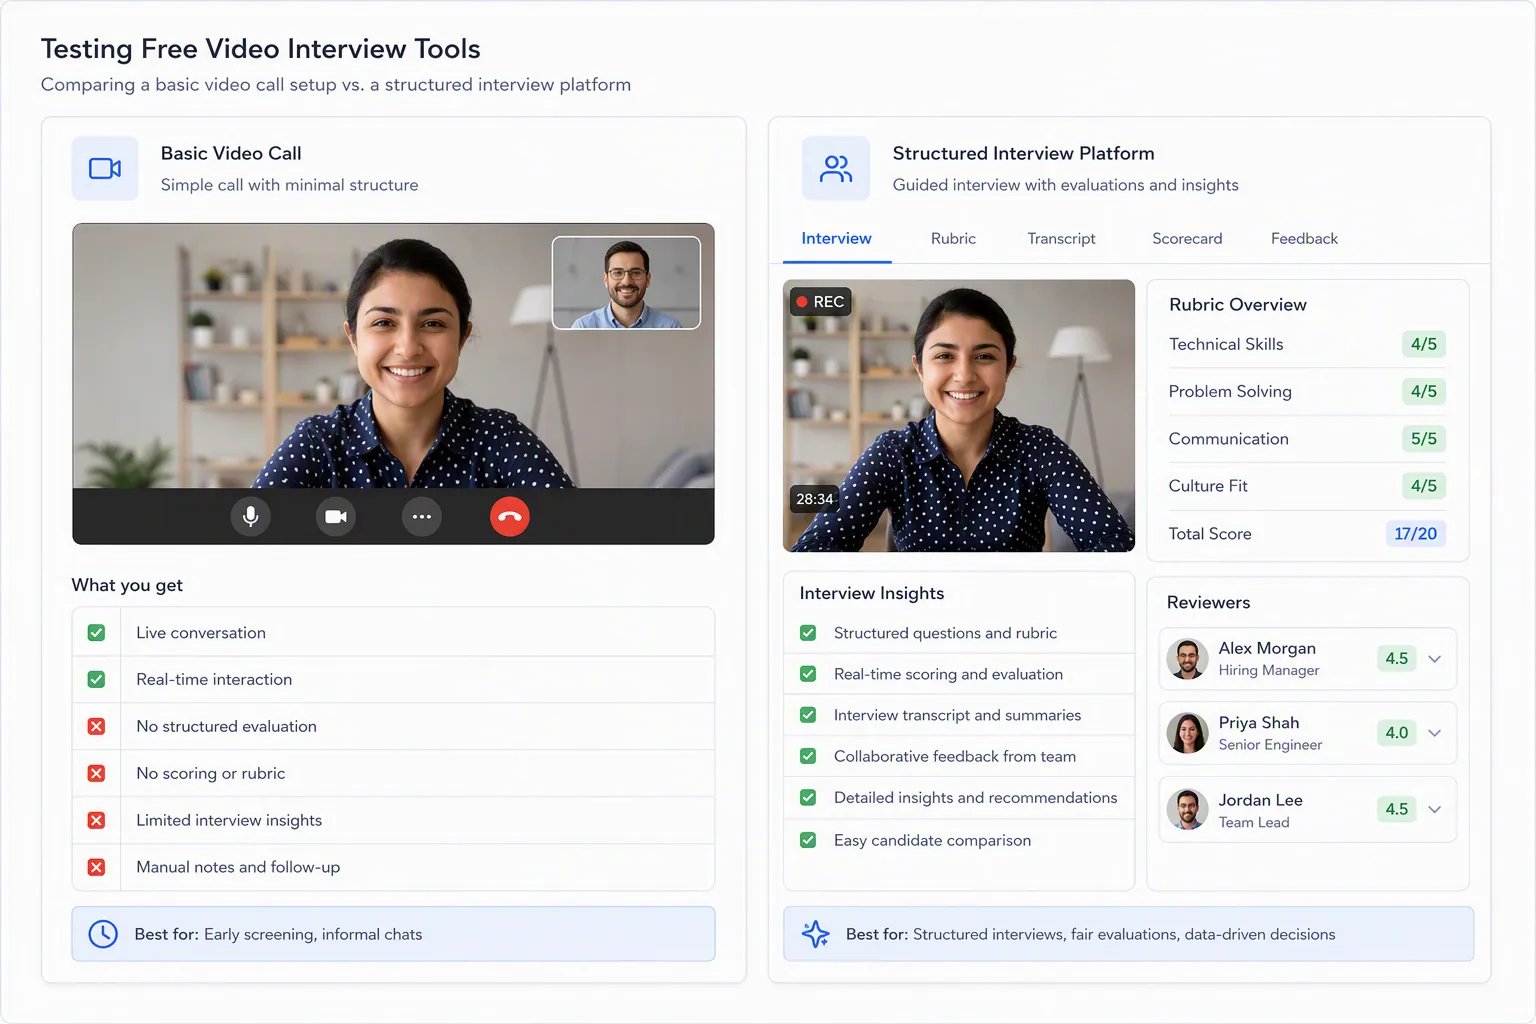This screenshot has height=1024, width=1536.
Task: Click Priya Shah's 4.0 rating badge
Action: point(1397,733)
